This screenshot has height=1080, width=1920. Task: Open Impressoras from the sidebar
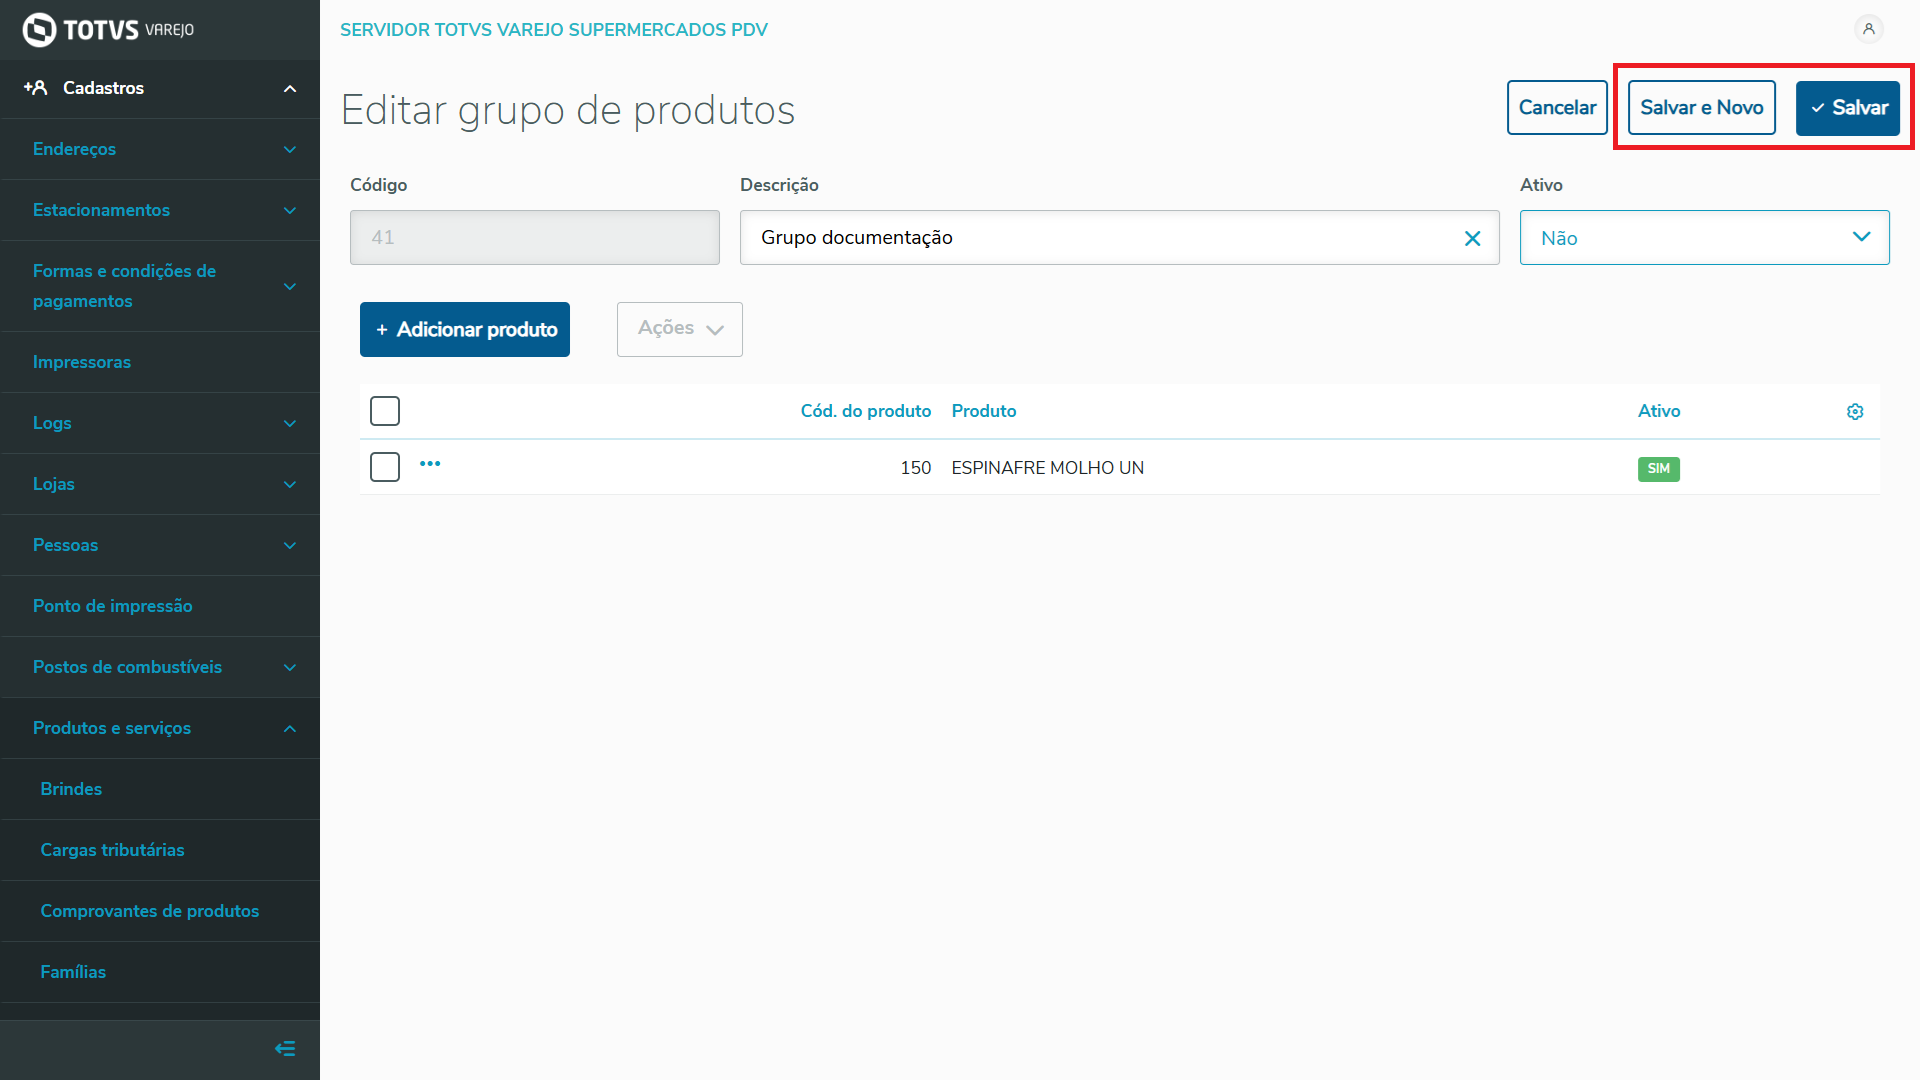82,362
